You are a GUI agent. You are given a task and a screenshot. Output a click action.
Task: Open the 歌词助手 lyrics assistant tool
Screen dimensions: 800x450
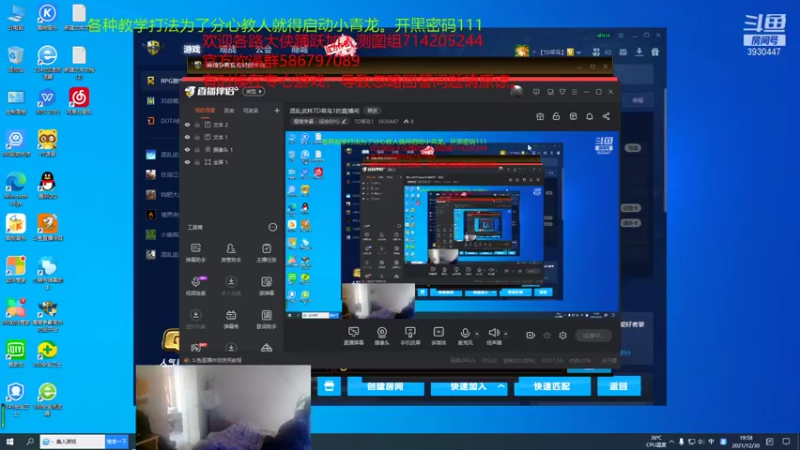click(x=266, y=319)
